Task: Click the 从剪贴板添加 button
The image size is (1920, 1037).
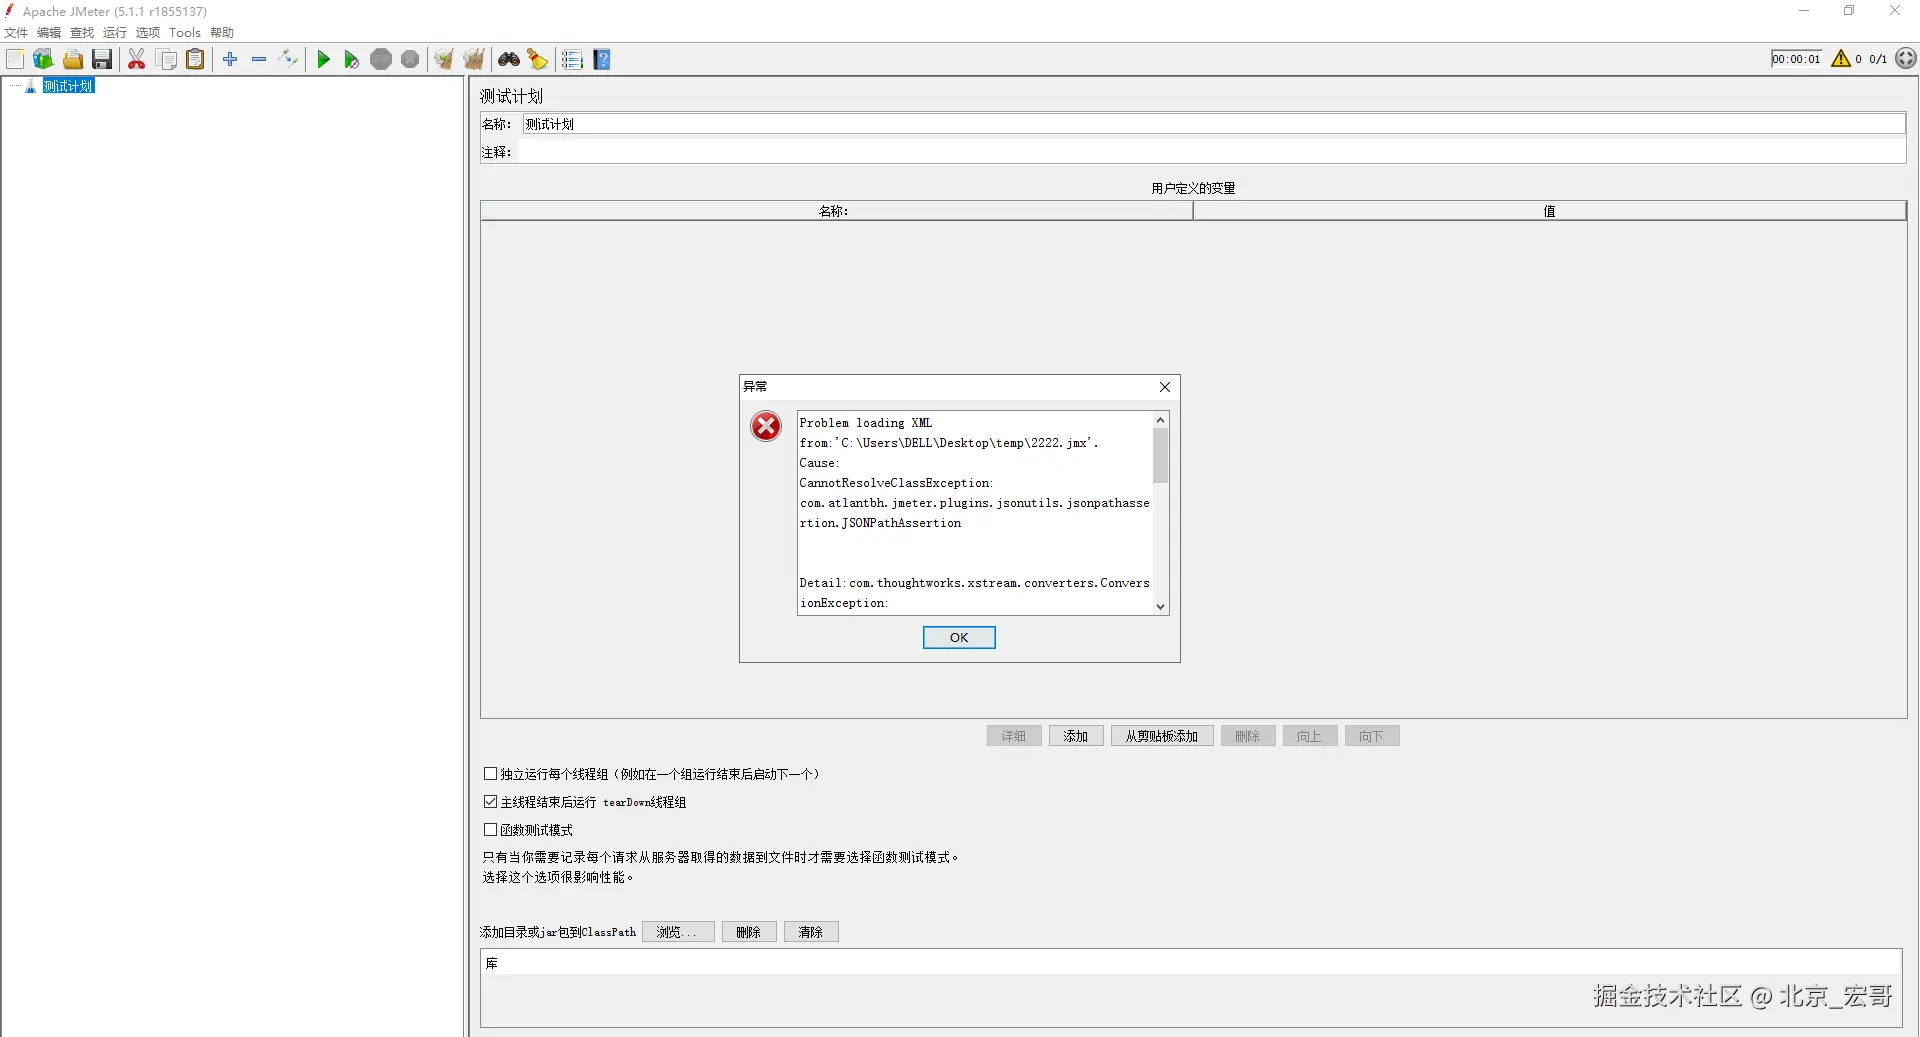Action: (x=1162, y=736)
